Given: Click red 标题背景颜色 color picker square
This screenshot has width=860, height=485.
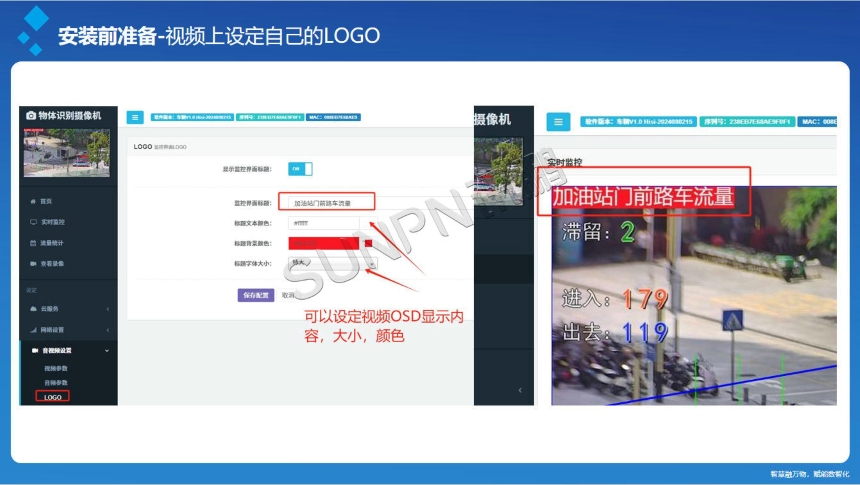Looking at the screenshot, I should point(368,243).
